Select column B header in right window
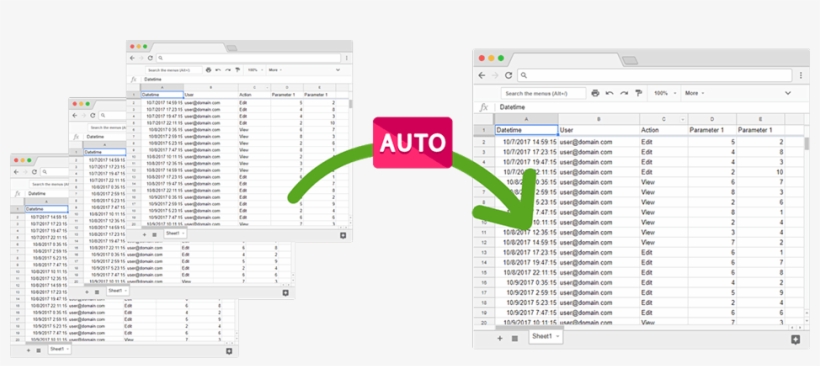This screenshot has width=820, height=366. tap(599, 119)
